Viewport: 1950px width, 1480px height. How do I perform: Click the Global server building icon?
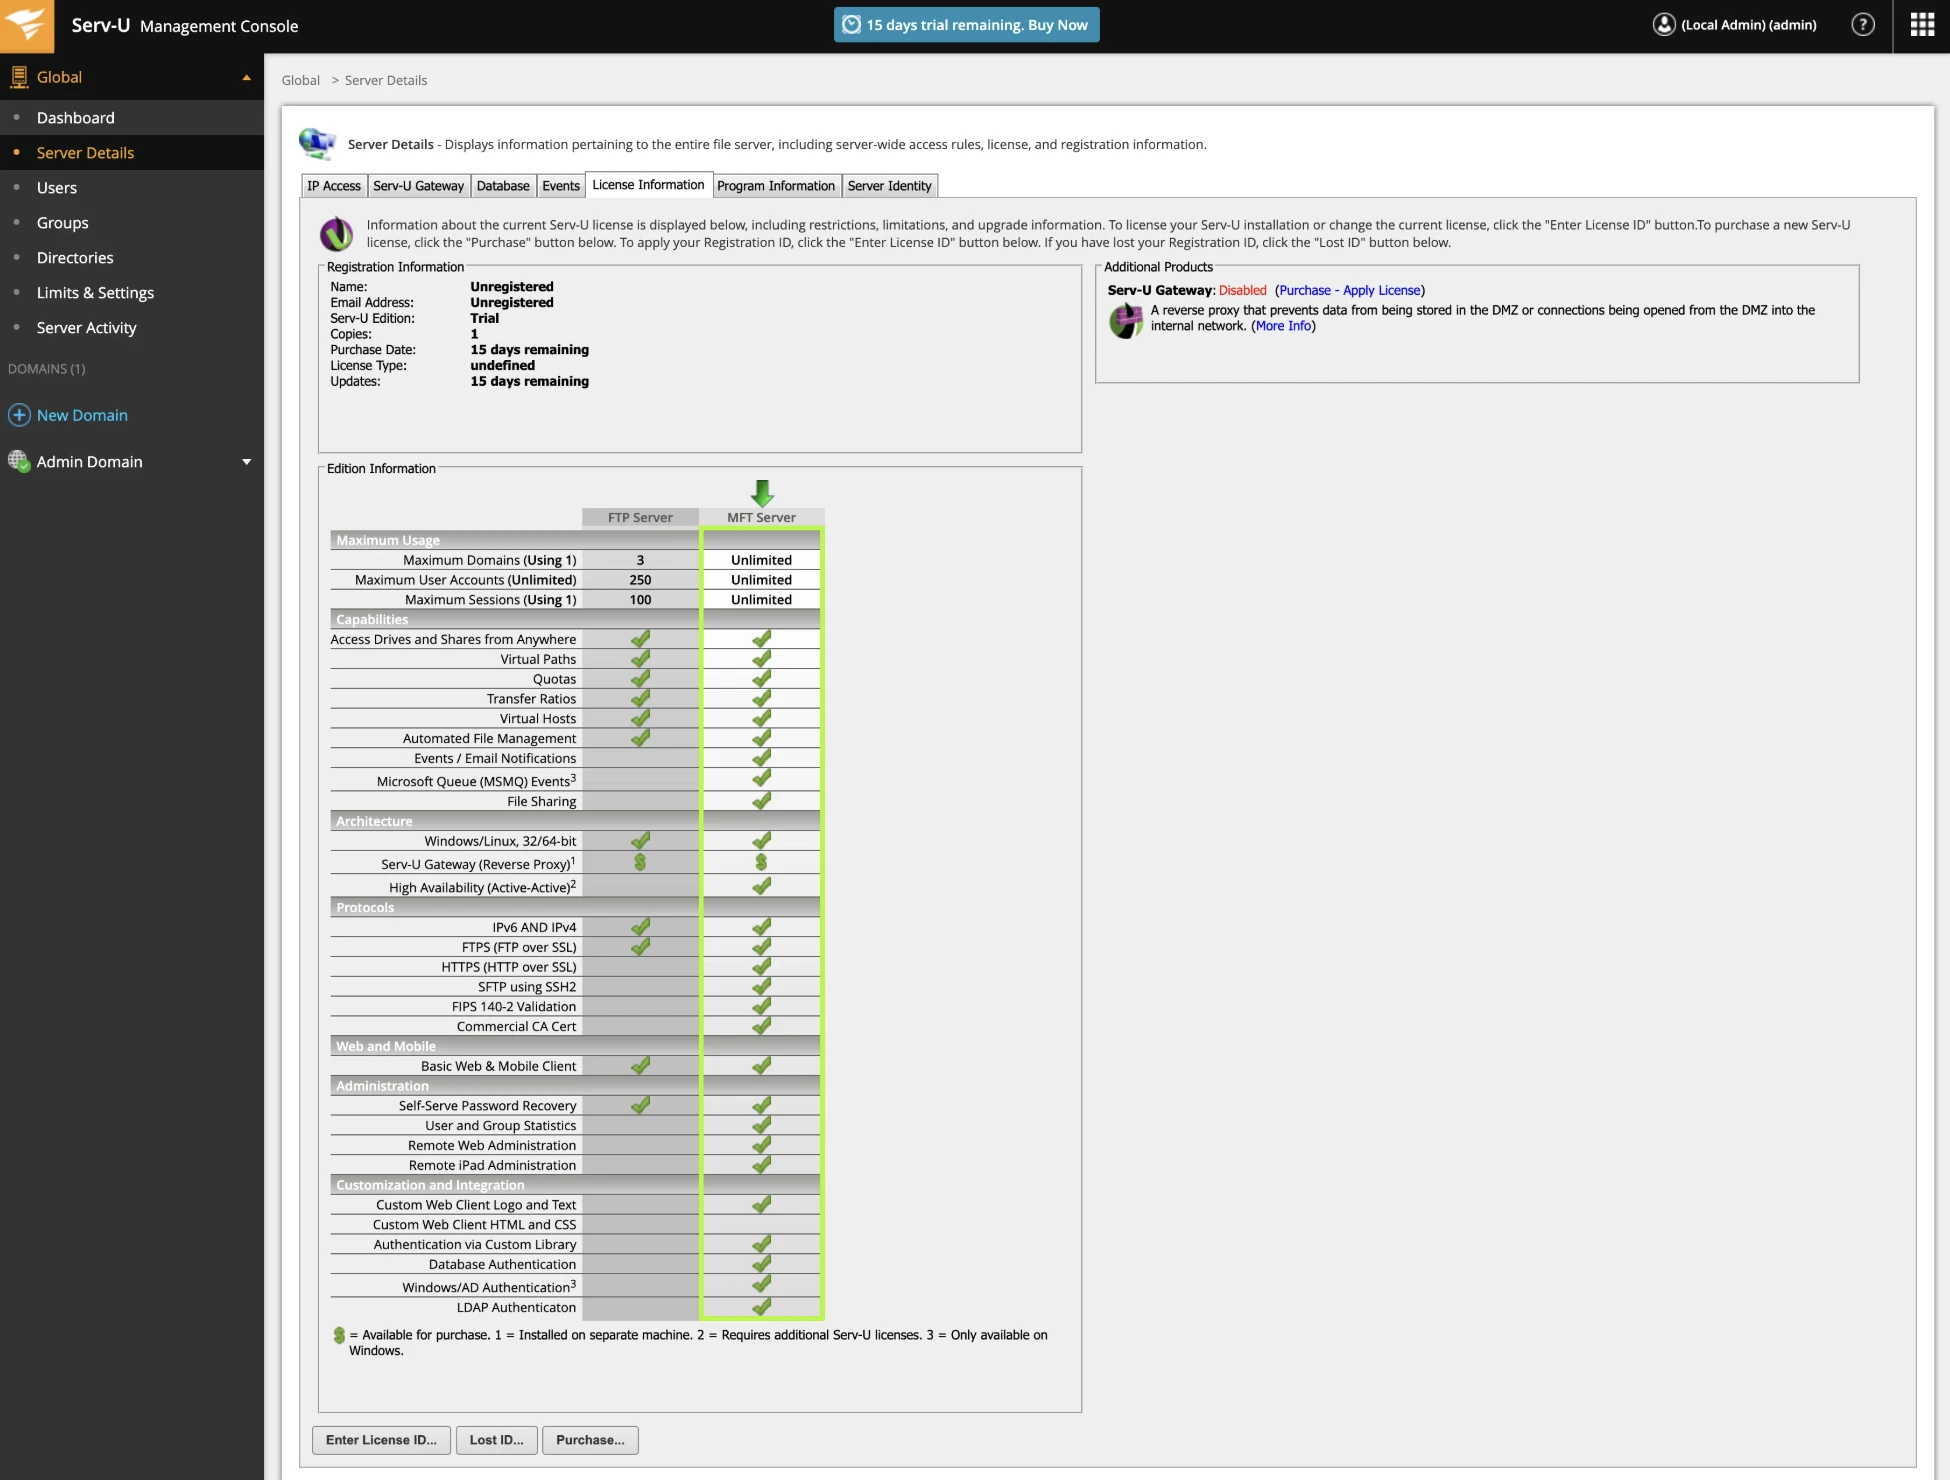pyautogui.click(x=19, y=77)
